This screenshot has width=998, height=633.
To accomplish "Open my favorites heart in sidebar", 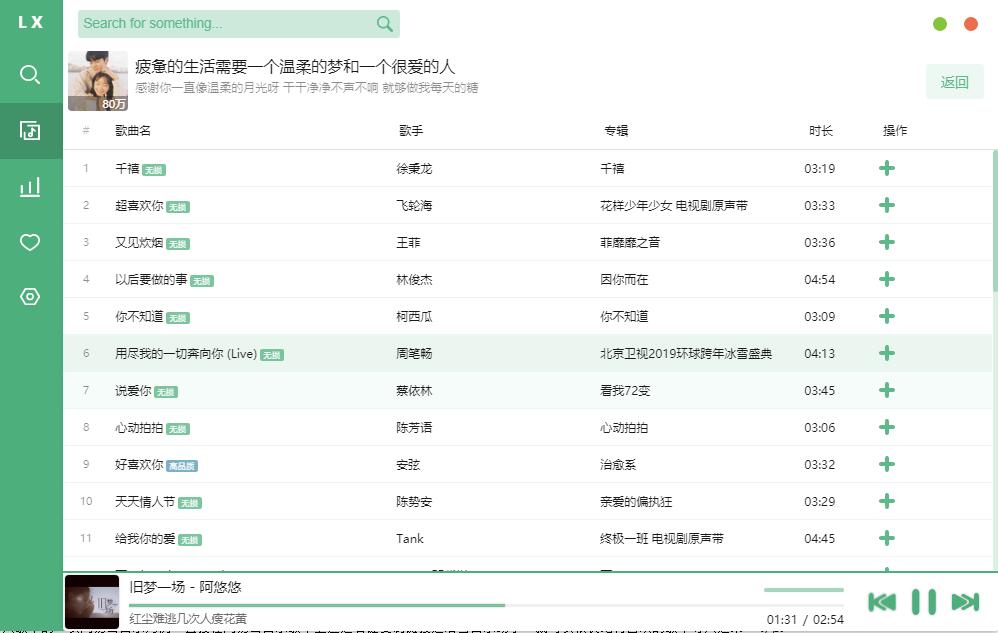I will (30, 242).
